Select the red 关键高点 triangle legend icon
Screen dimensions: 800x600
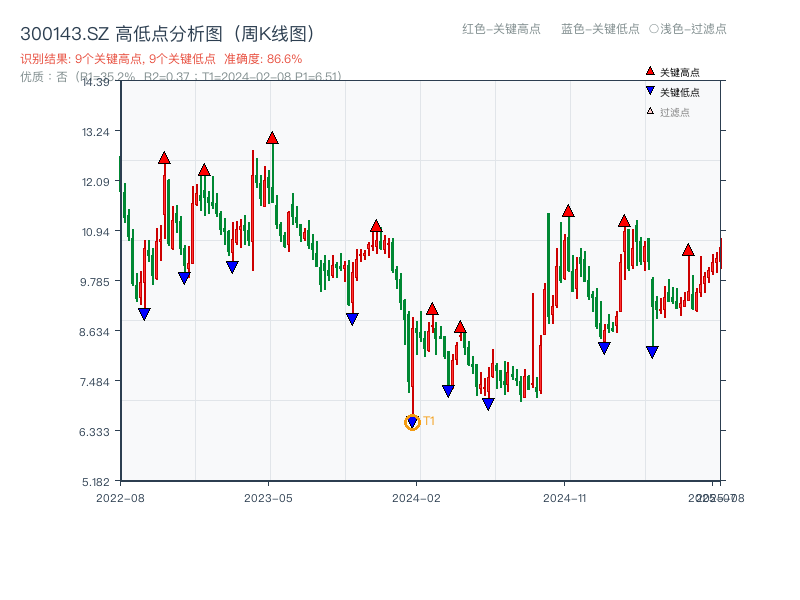coord(648,71)
